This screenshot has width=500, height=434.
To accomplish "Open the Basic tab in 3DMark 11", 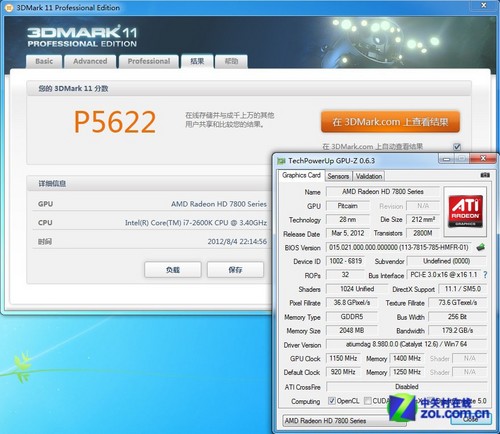I will click(44, 61).
